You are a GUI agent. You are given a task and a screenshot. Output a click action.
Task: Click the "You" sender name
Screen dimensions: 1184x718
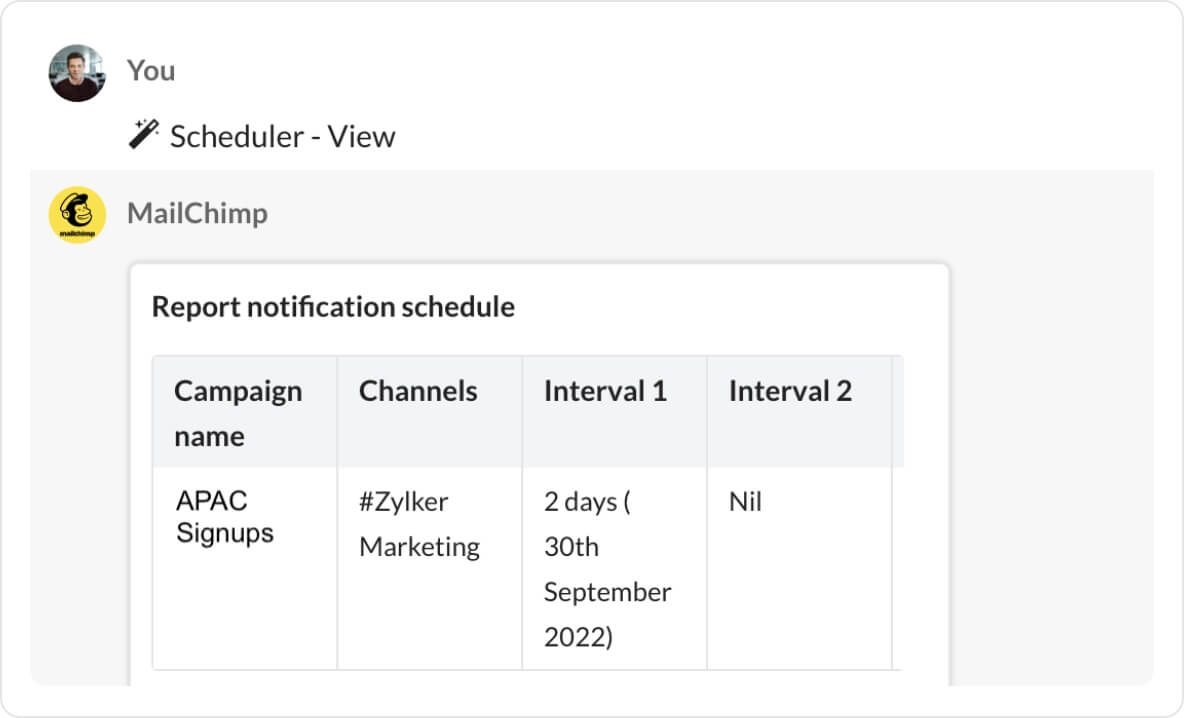coord(151,71)
